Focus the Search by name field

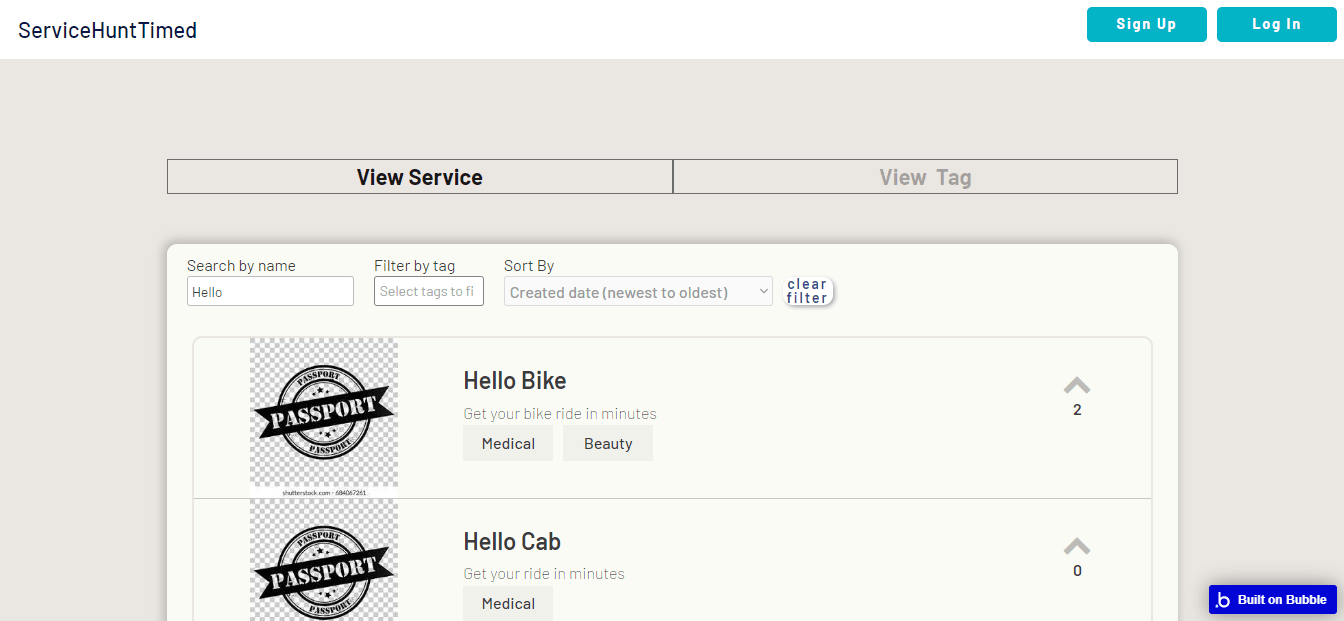270,292
